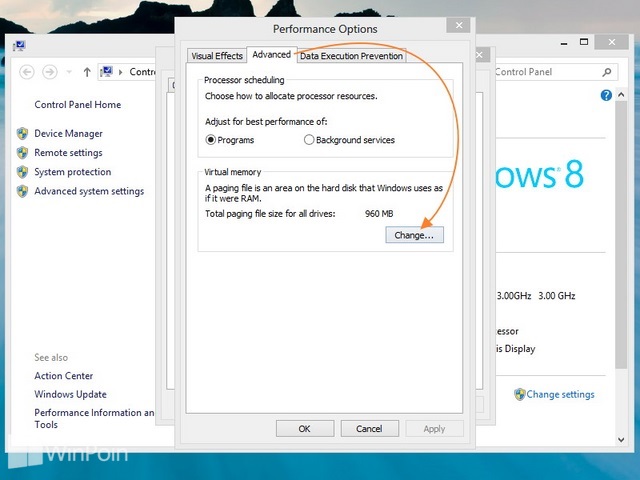Switch to the Visual Effects tab

[217, 56]
